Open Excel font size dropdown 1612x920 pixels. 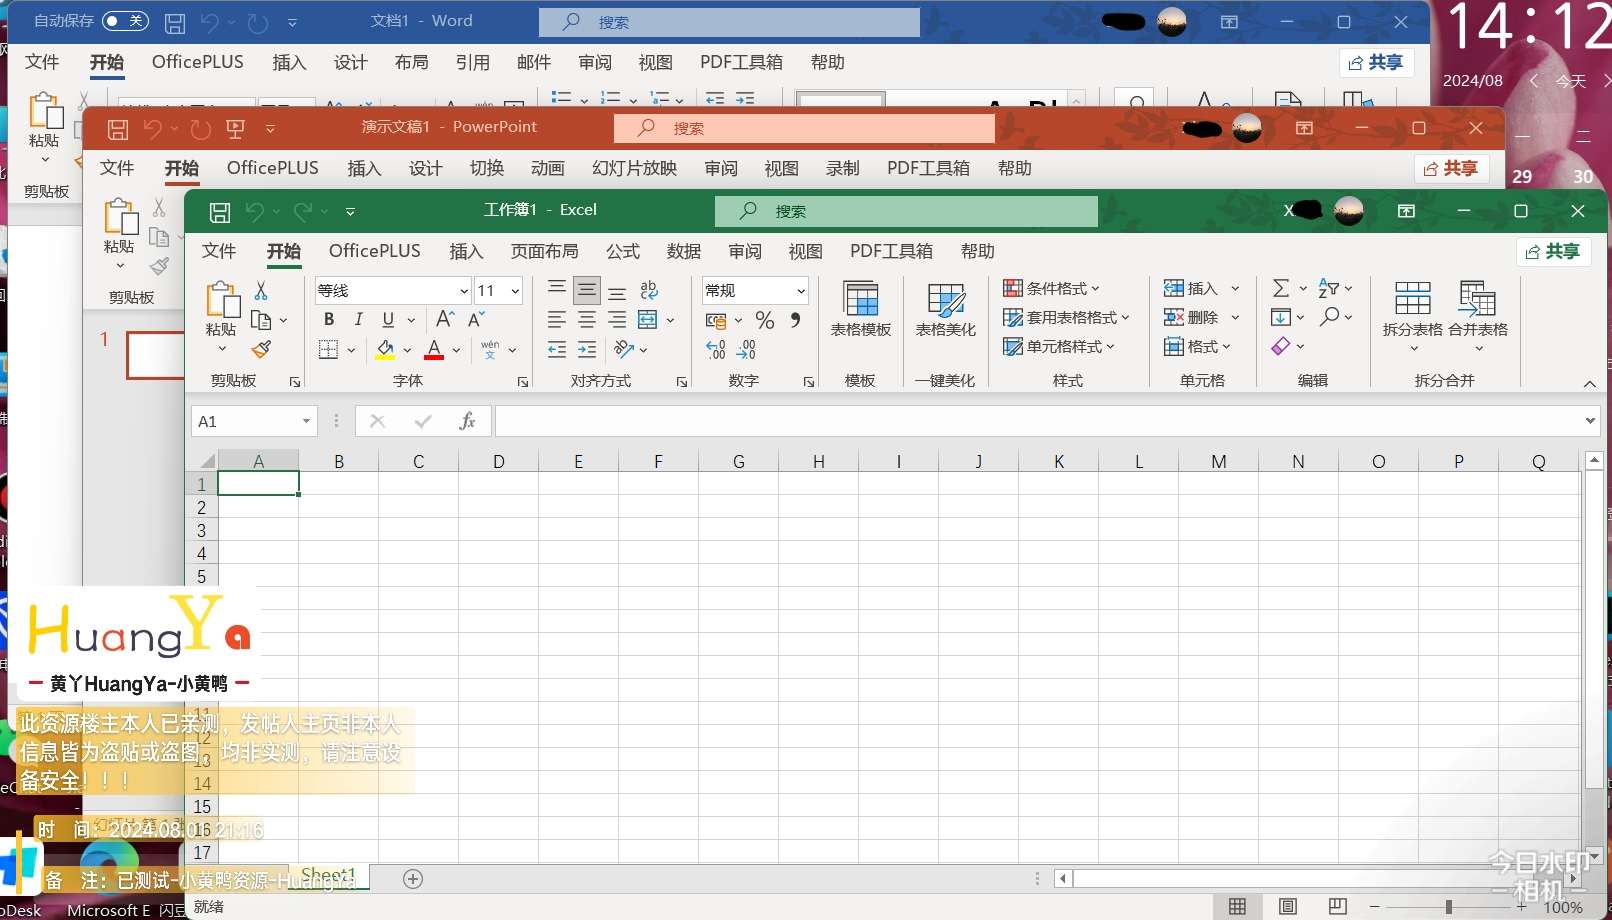(x=515, y=291)
